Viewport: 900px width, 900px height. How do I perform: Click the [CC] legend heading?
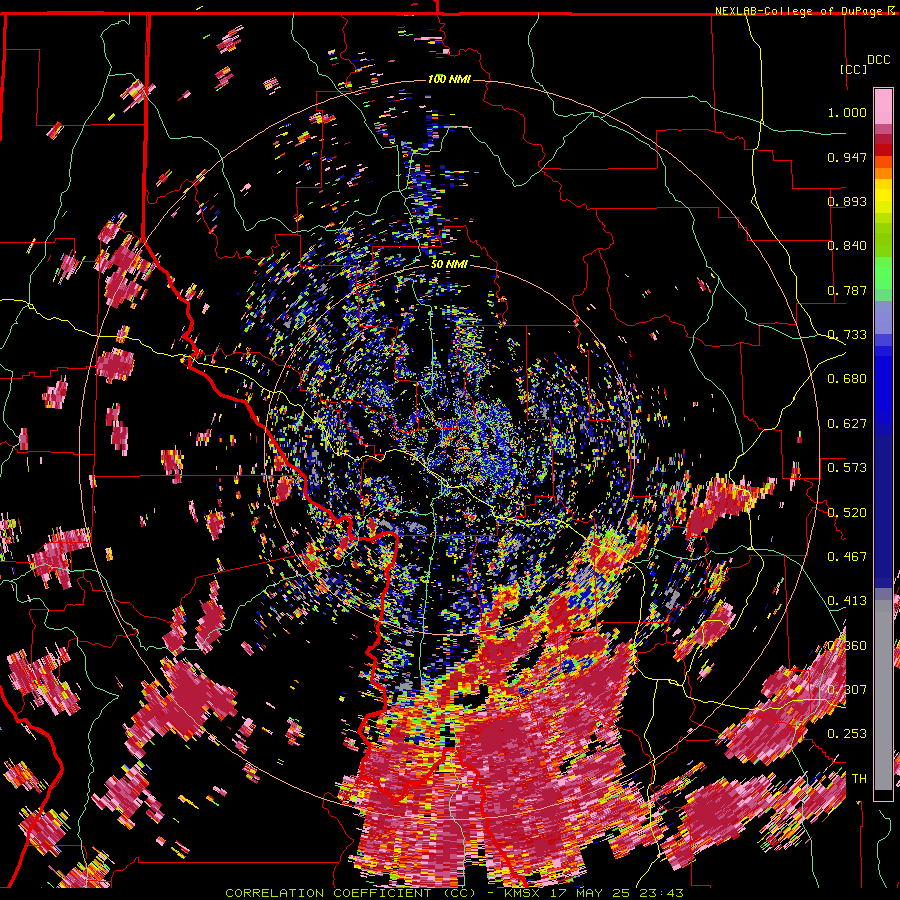pos(854,69)
